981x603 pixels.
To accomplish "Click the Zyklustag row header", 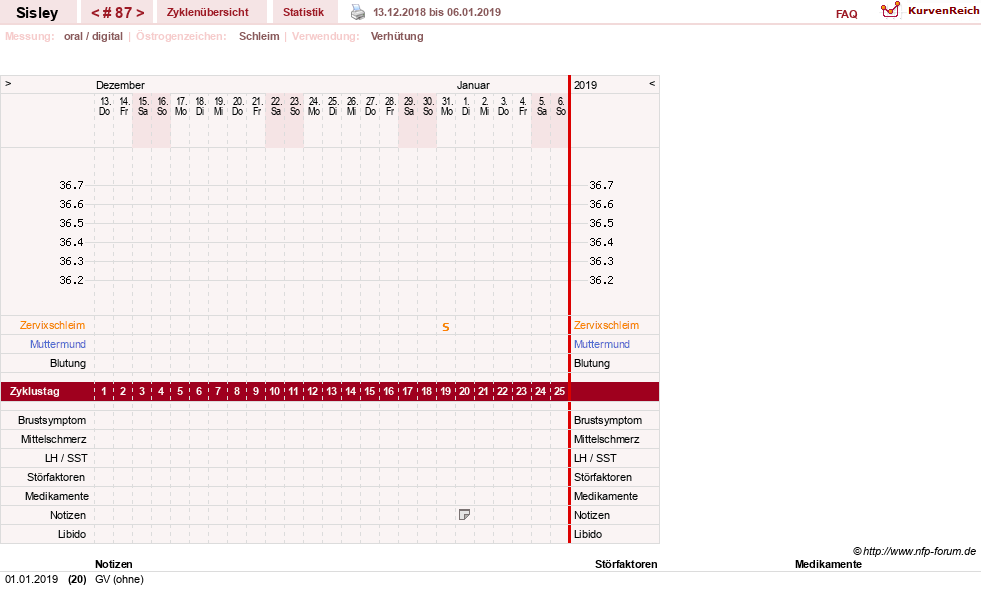I will (34, 392).
